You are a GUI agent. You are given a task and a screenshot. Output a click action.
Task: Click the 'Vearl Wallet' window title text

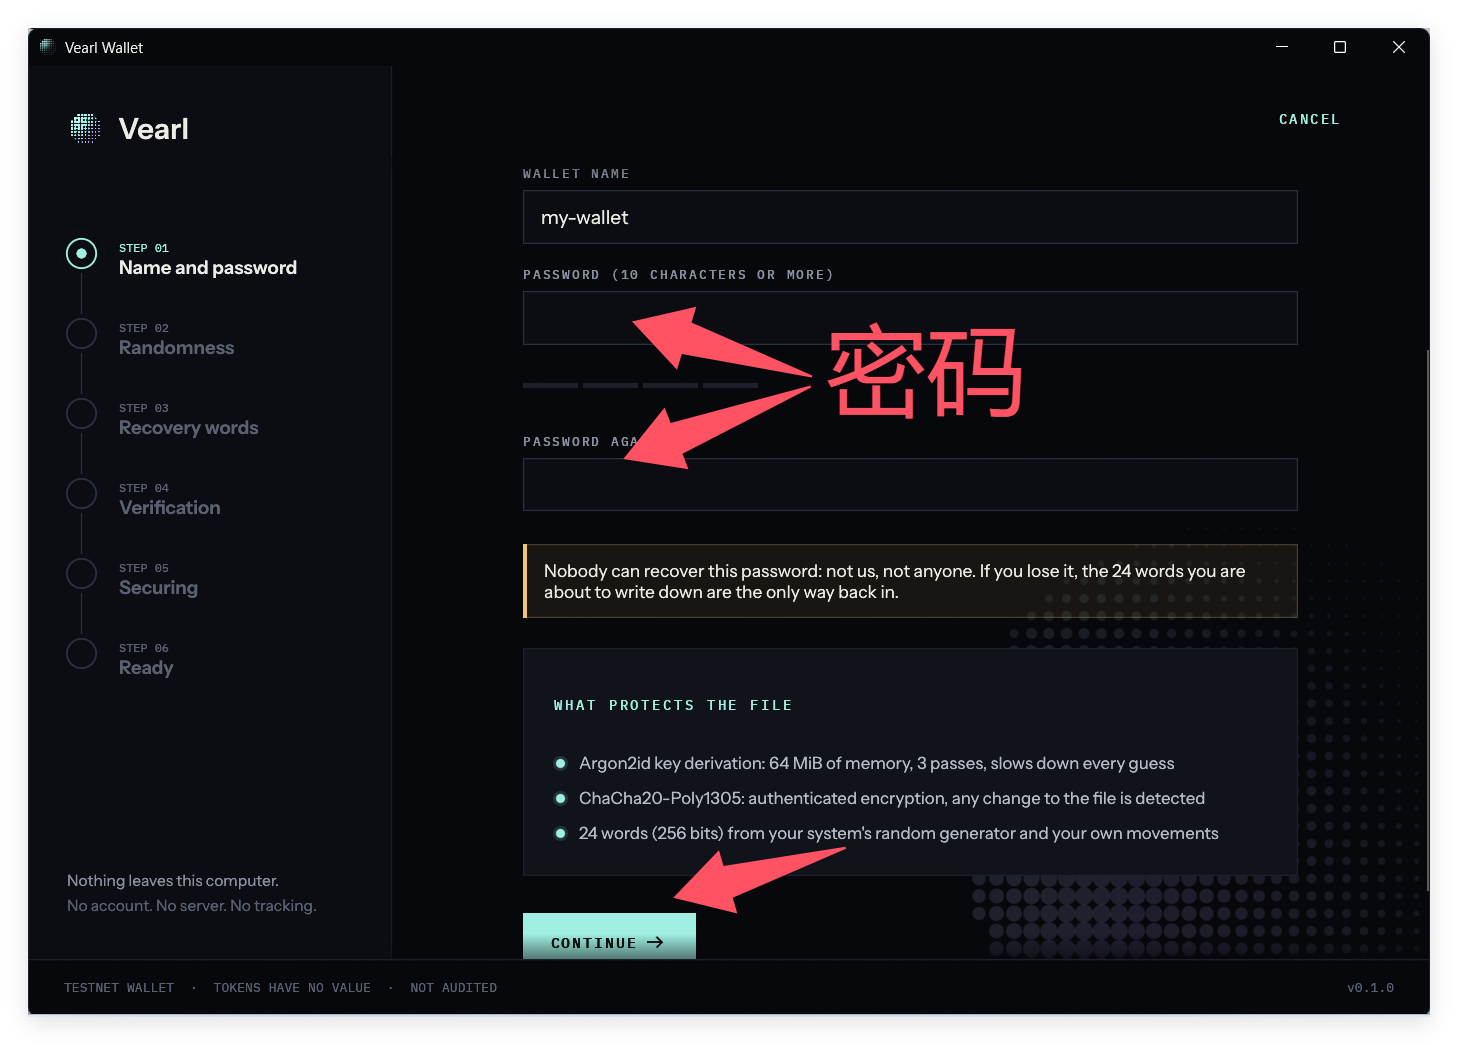click(x=104, y=48)
